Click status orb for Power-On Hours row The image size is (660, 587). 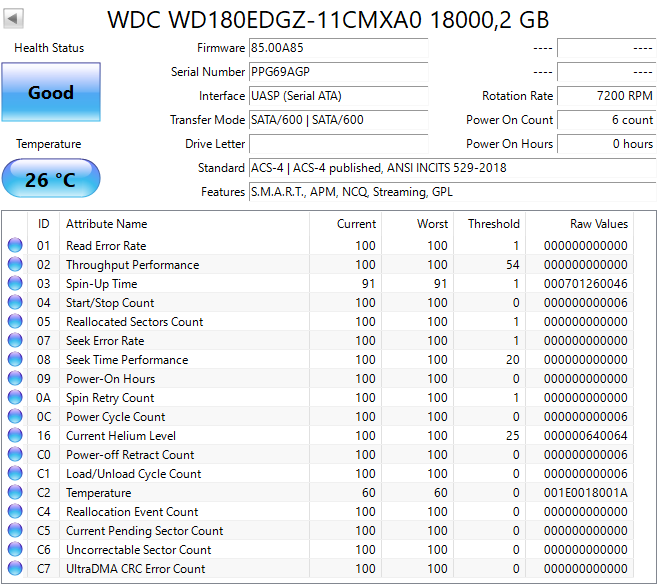click(x=15, y=378)
